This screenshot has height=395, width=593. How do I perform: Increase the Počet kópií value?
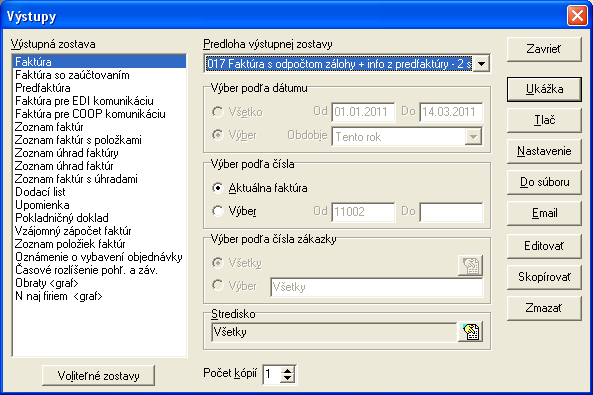tap(288, 371)
